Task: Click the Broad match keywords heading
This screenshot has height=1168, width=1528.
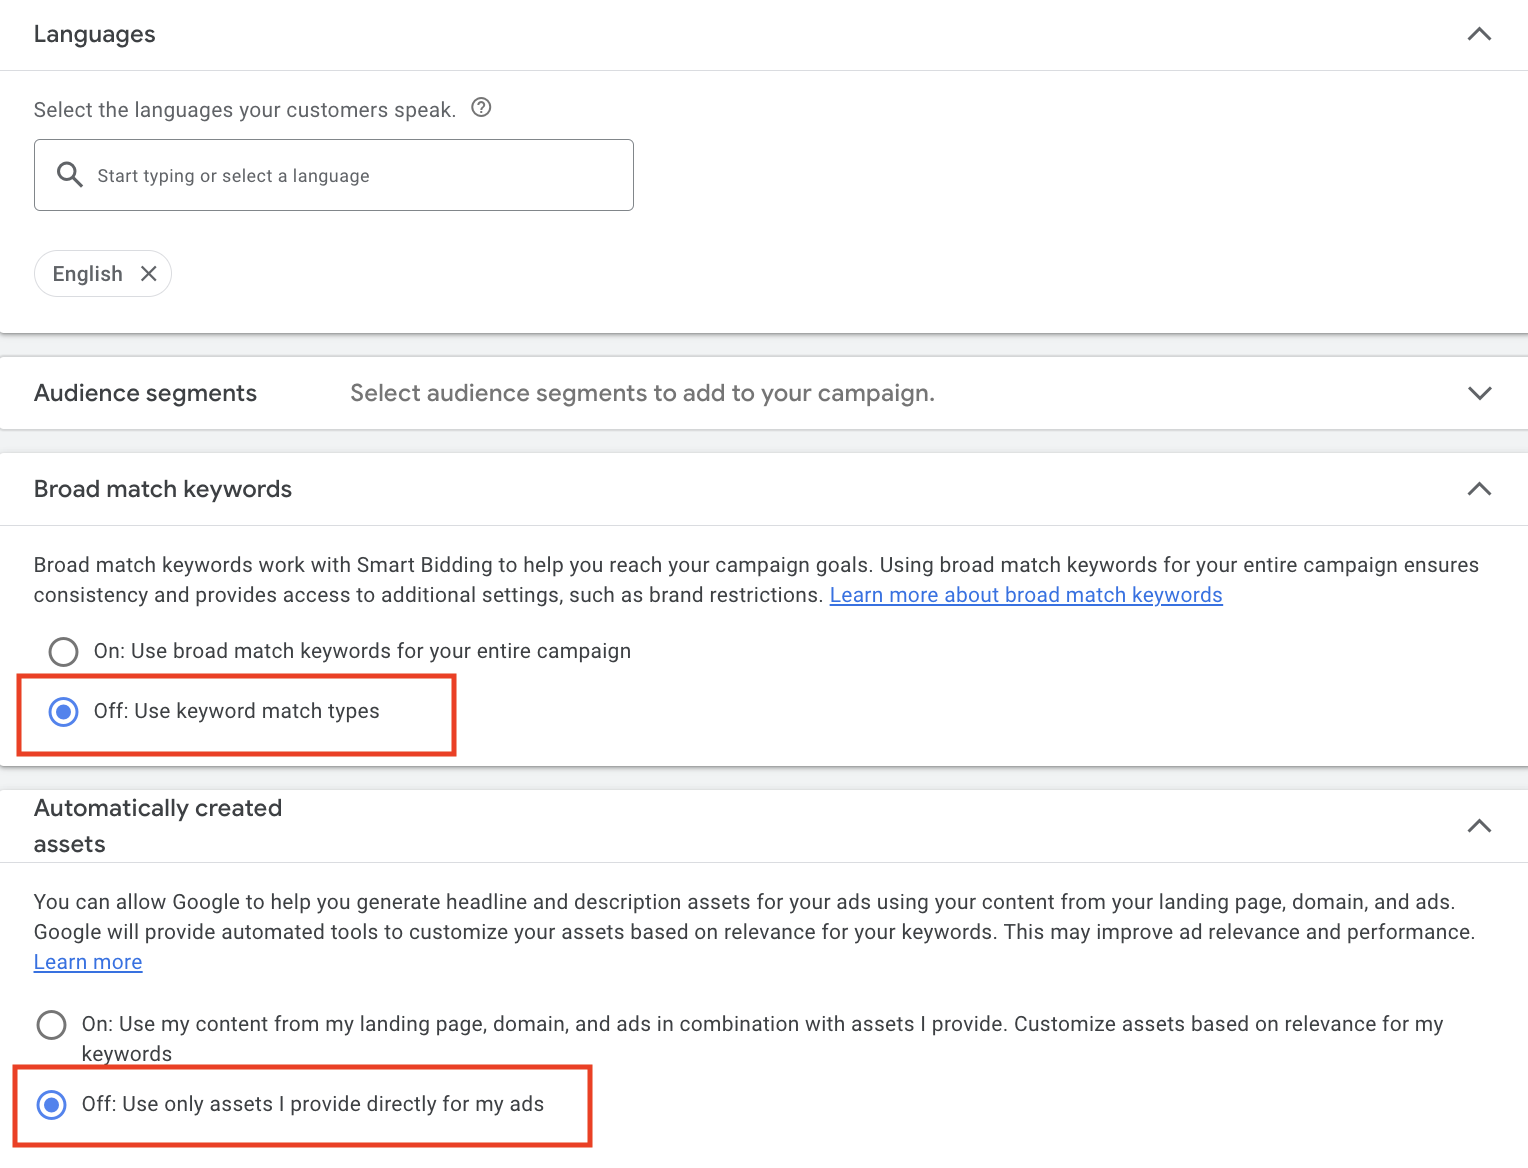Action: [x=163, y=489]
